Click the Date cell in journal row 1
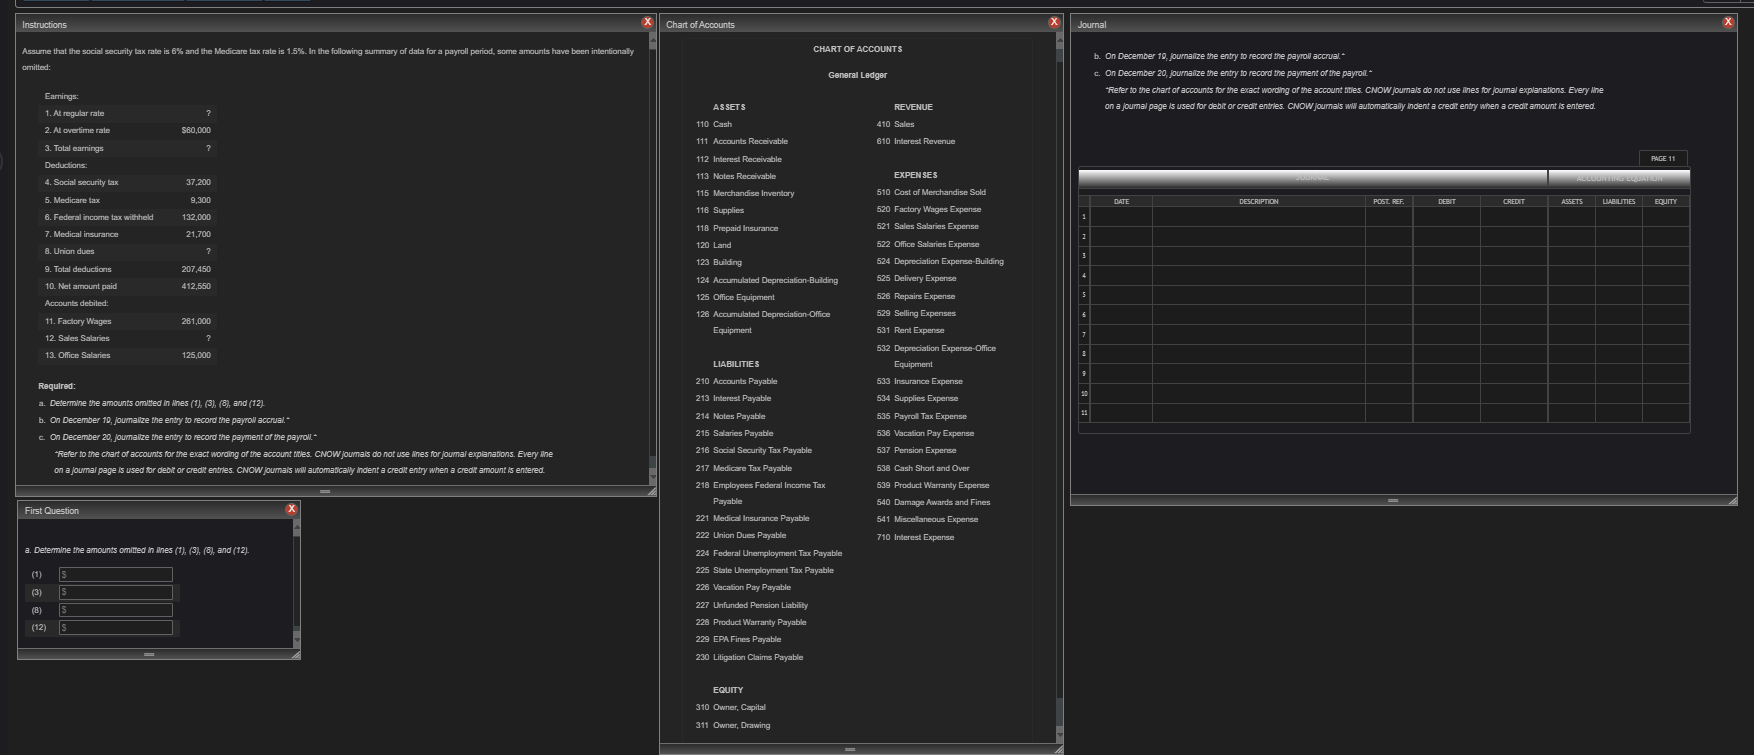The image size is (1754, 755). tap(1121, 217)
